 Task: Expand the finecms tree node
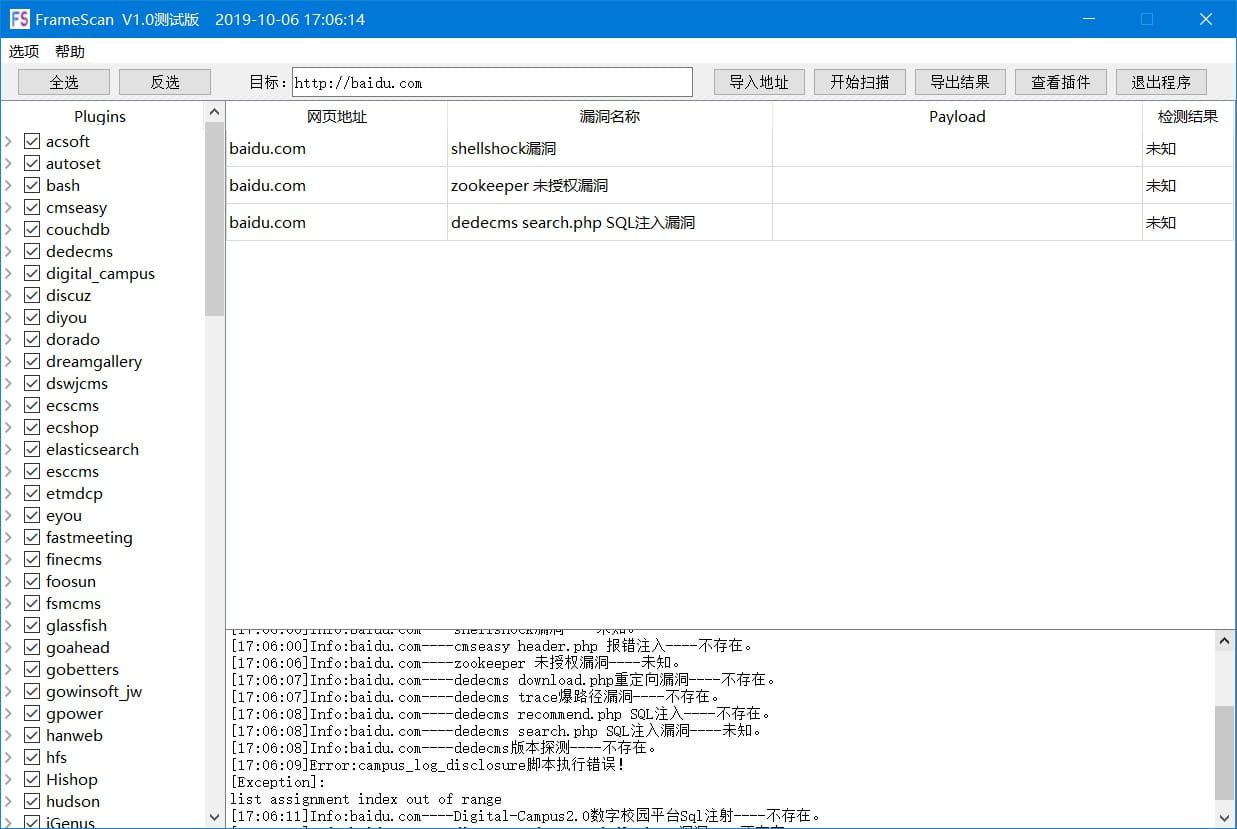click(x=9, y=559)
